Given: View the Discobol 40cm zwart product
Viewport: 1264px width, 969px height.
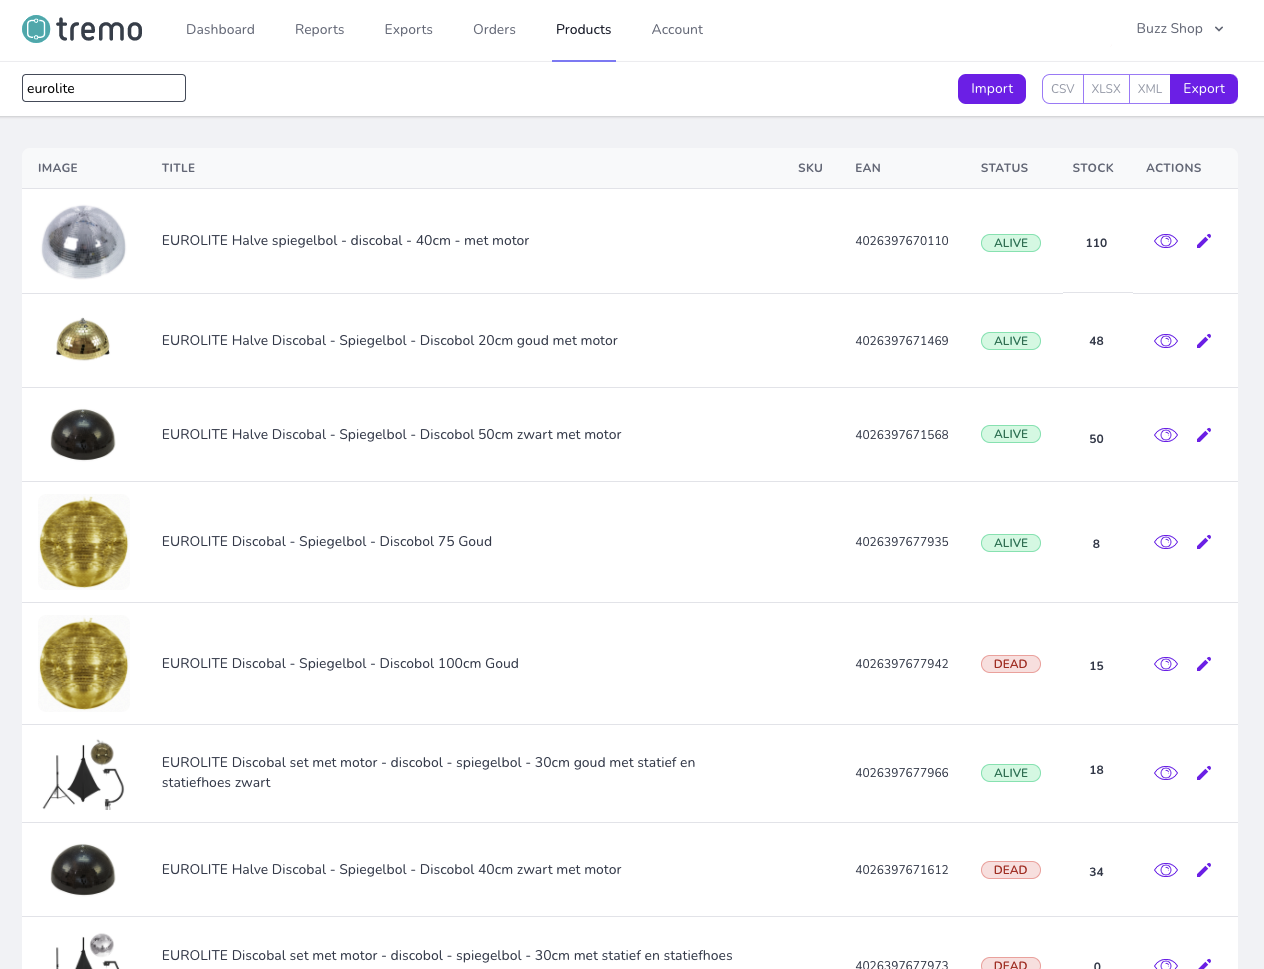Looking at the screenshot, I should pyautogui.click(x=1166, y=870).
